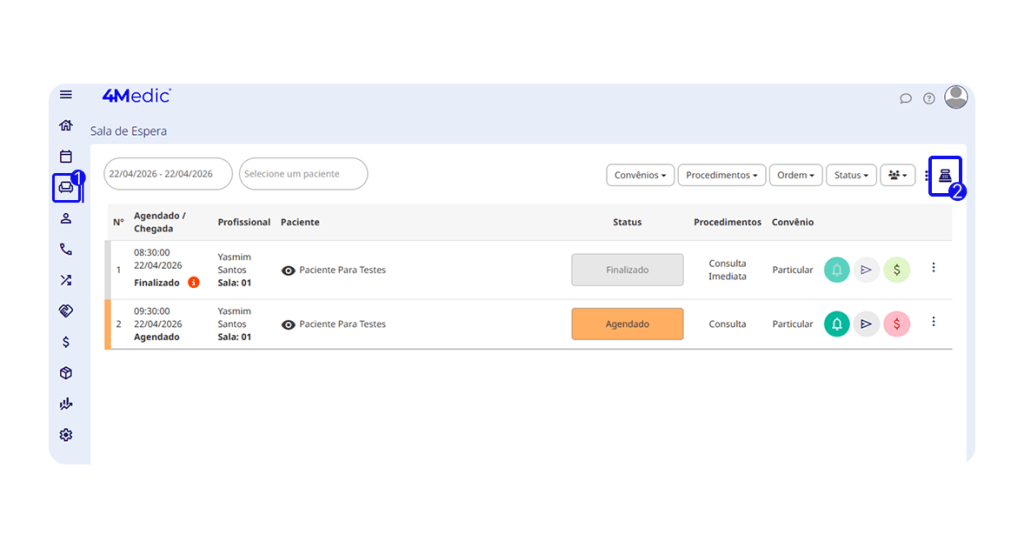Open the three-dot menu on the Finalizado row
This screenshot has width=1024, height=548.
click(933, 268)
